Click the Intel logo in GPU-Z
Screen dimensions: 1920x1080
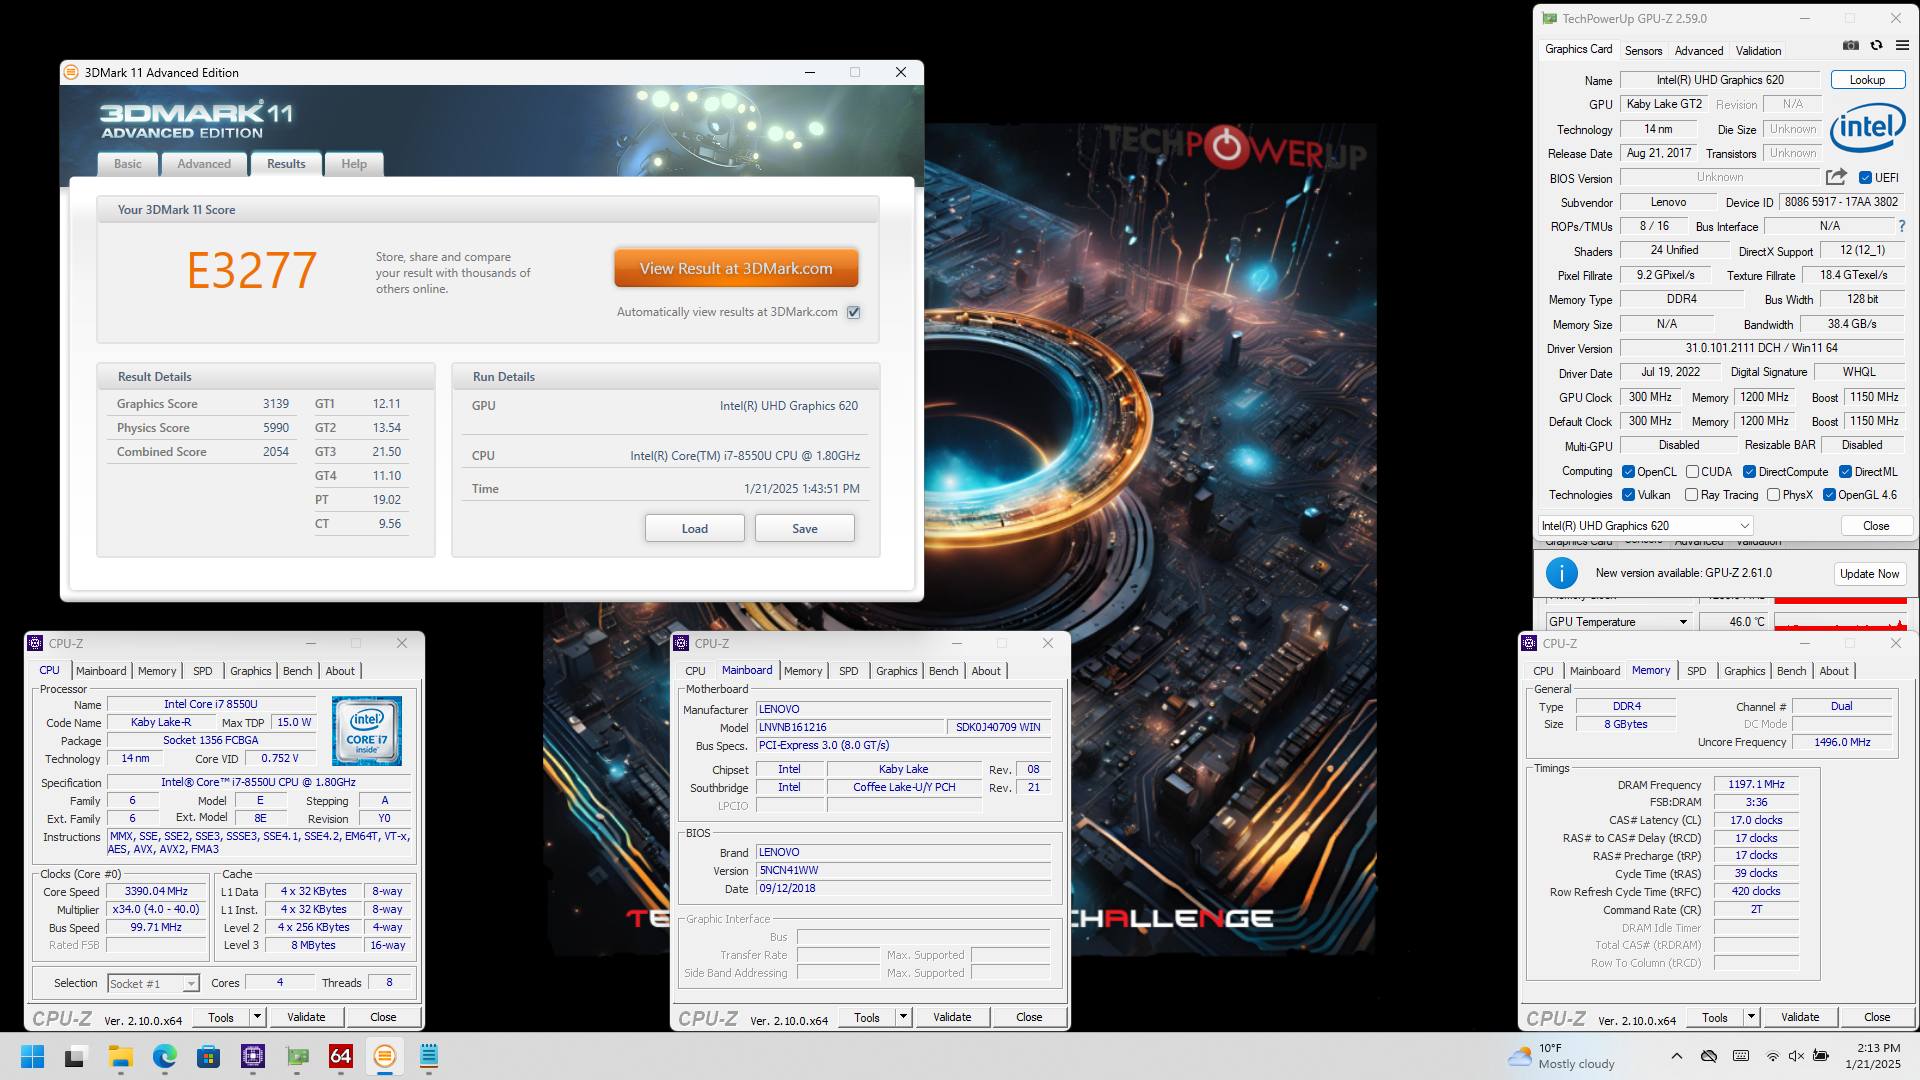click(1867, 128)
